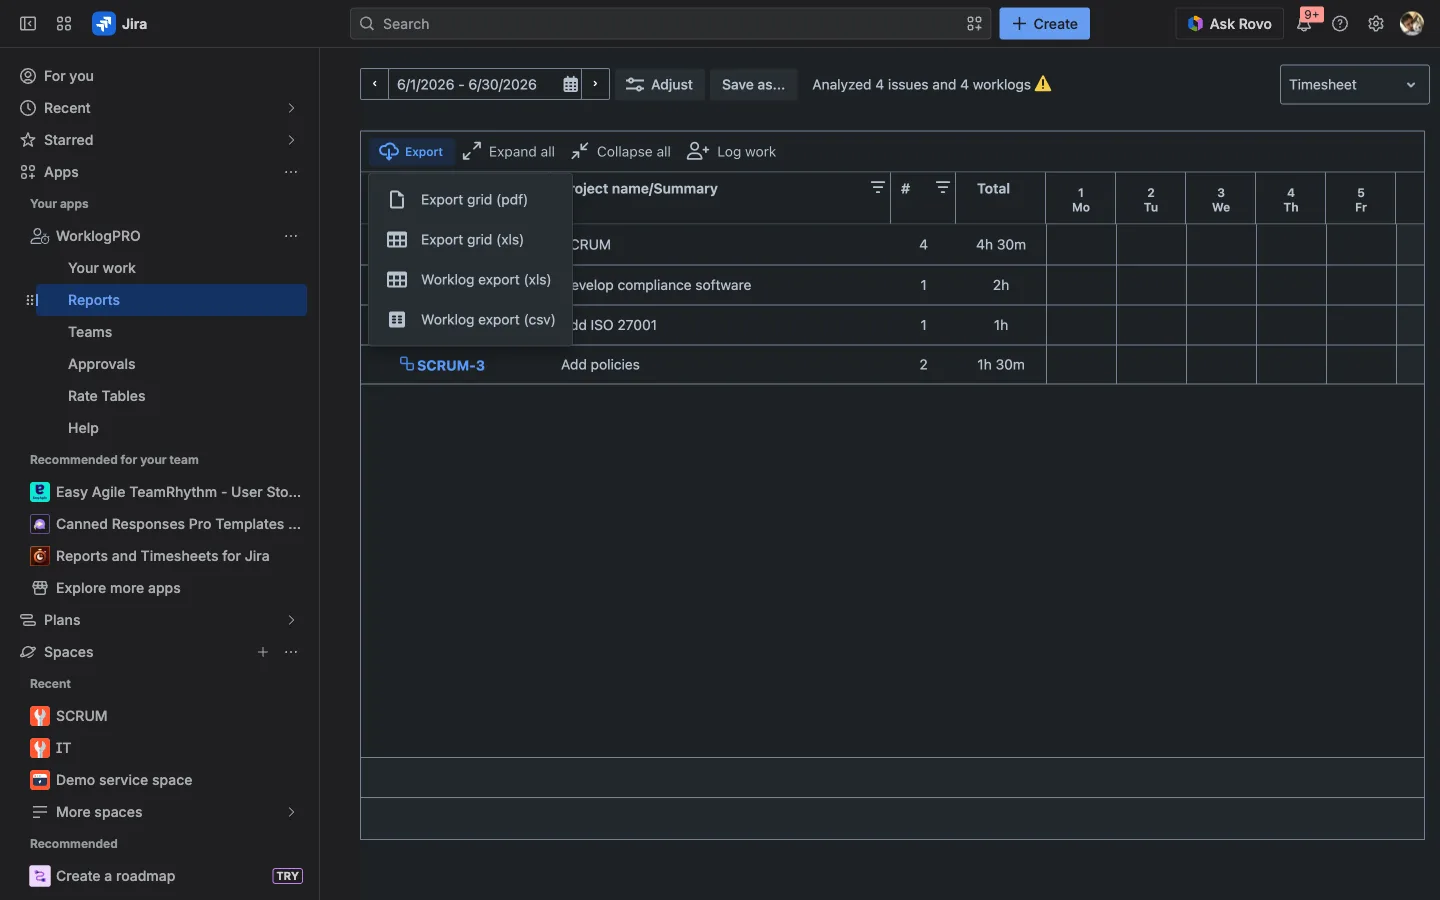The height and width of the screenshot is (900, 1440).
Task: Click the Adjust button
Action: [659, 85]
